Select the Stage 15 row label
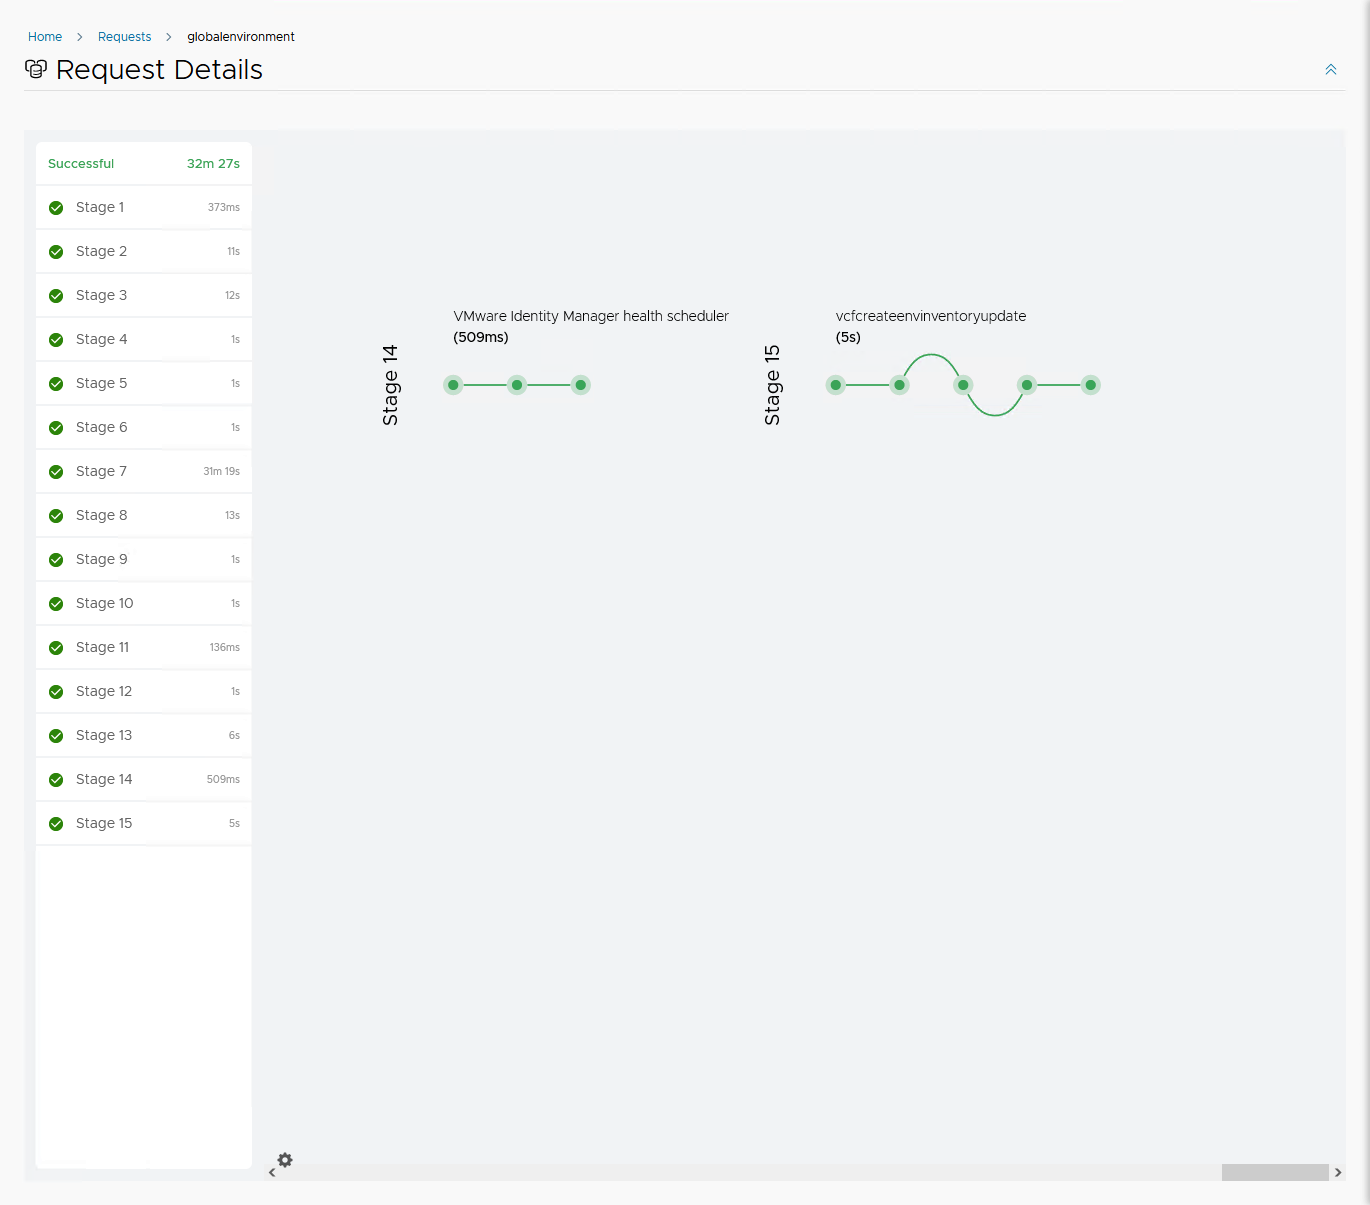Viewport: 1370px width, 1205px height. (x=104, y=823)
